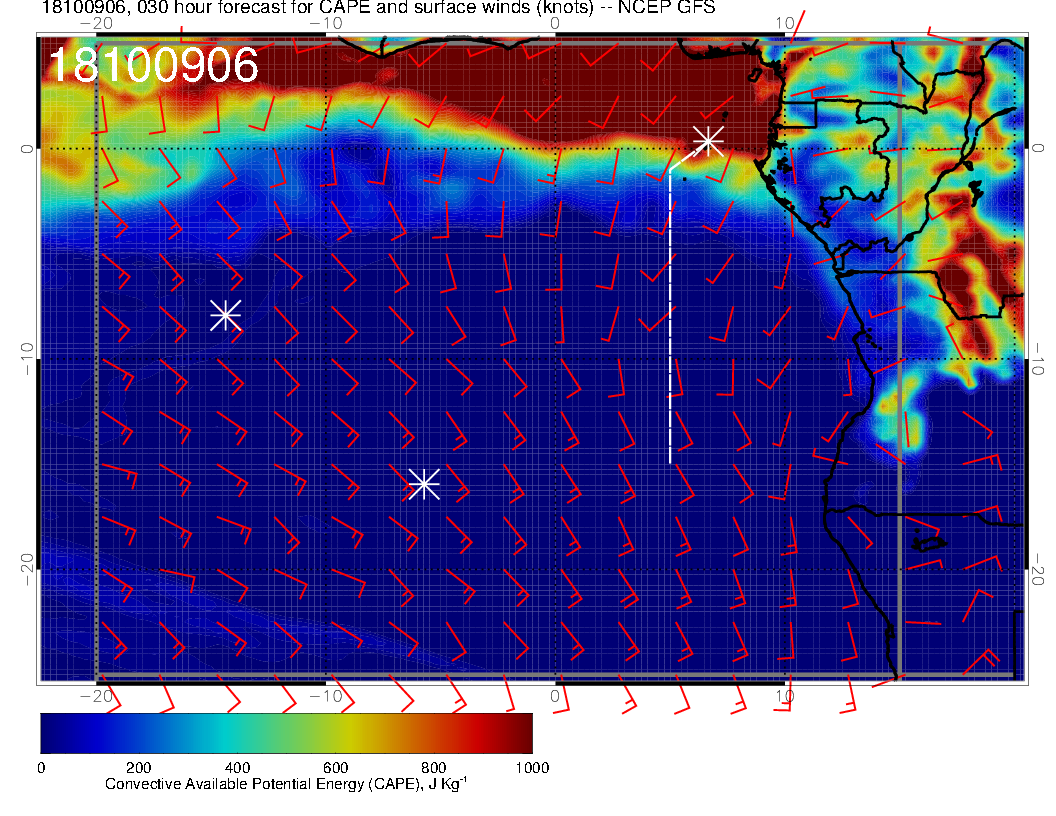The image size is (1056, 816).
Task: Click the white asterisk marker near the equator
Action: tap(708, 140)
